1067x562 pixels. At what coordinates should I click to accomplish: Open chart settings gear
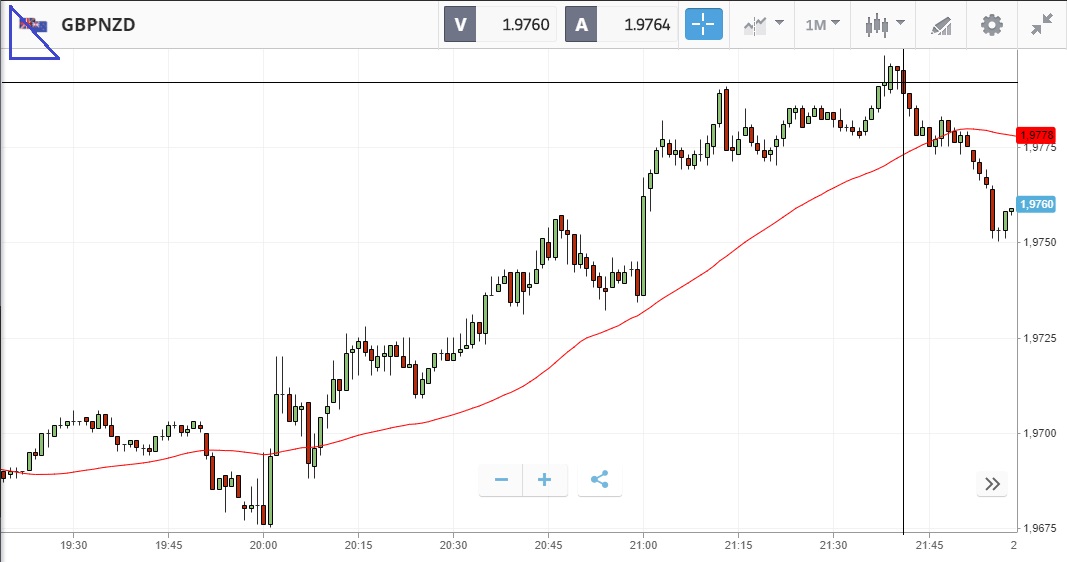(x=991, y=25)
